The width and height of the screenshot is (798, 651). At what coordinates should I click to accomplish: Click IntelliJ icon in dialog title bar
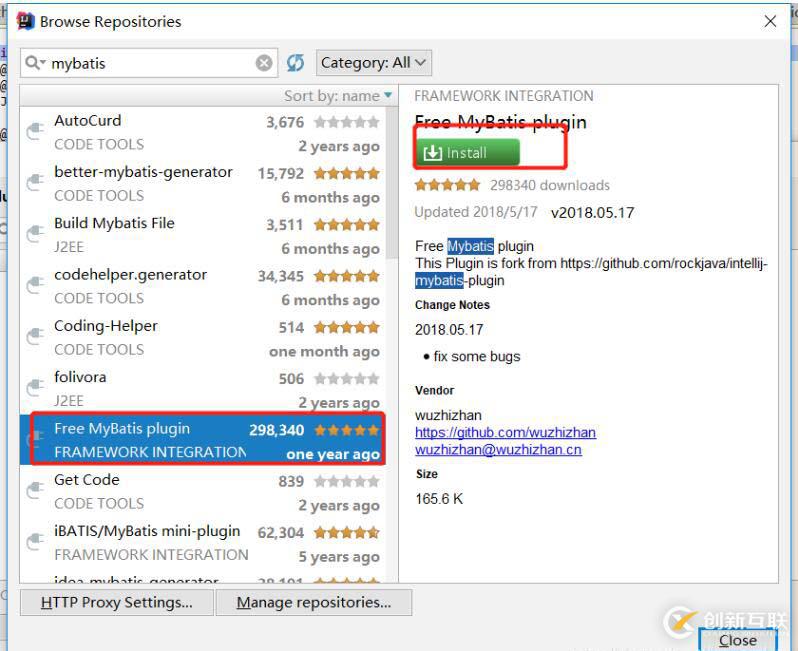[x=25, y=21]
